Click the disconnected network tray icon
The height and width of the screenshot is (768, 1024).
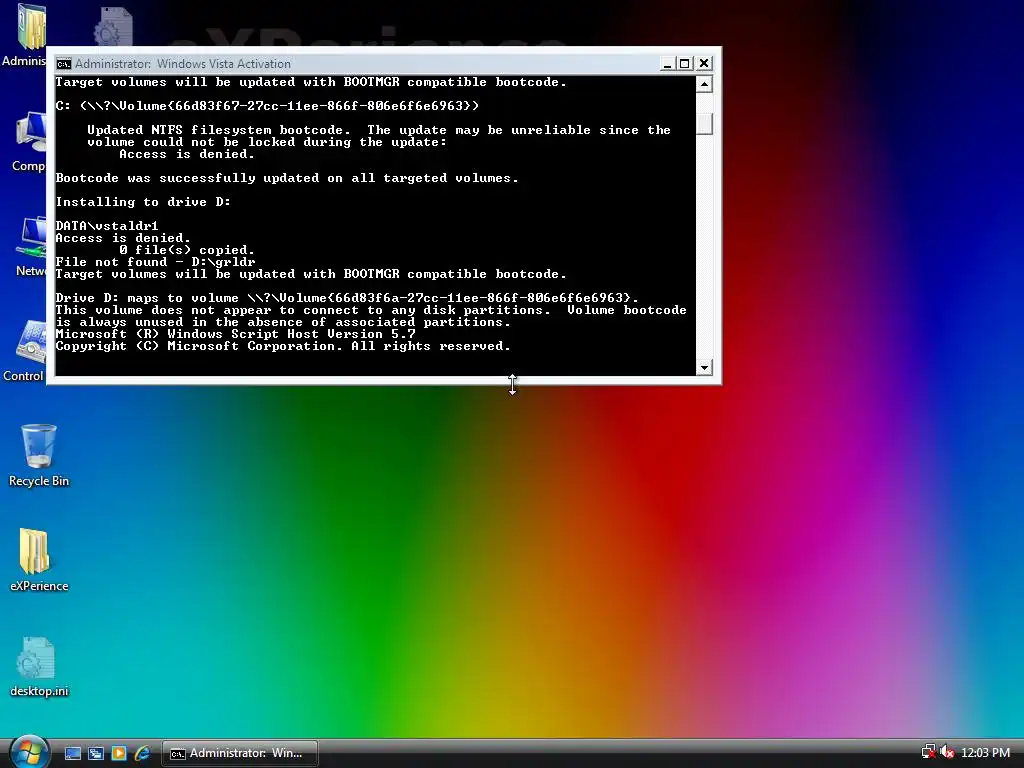[928, 752]
